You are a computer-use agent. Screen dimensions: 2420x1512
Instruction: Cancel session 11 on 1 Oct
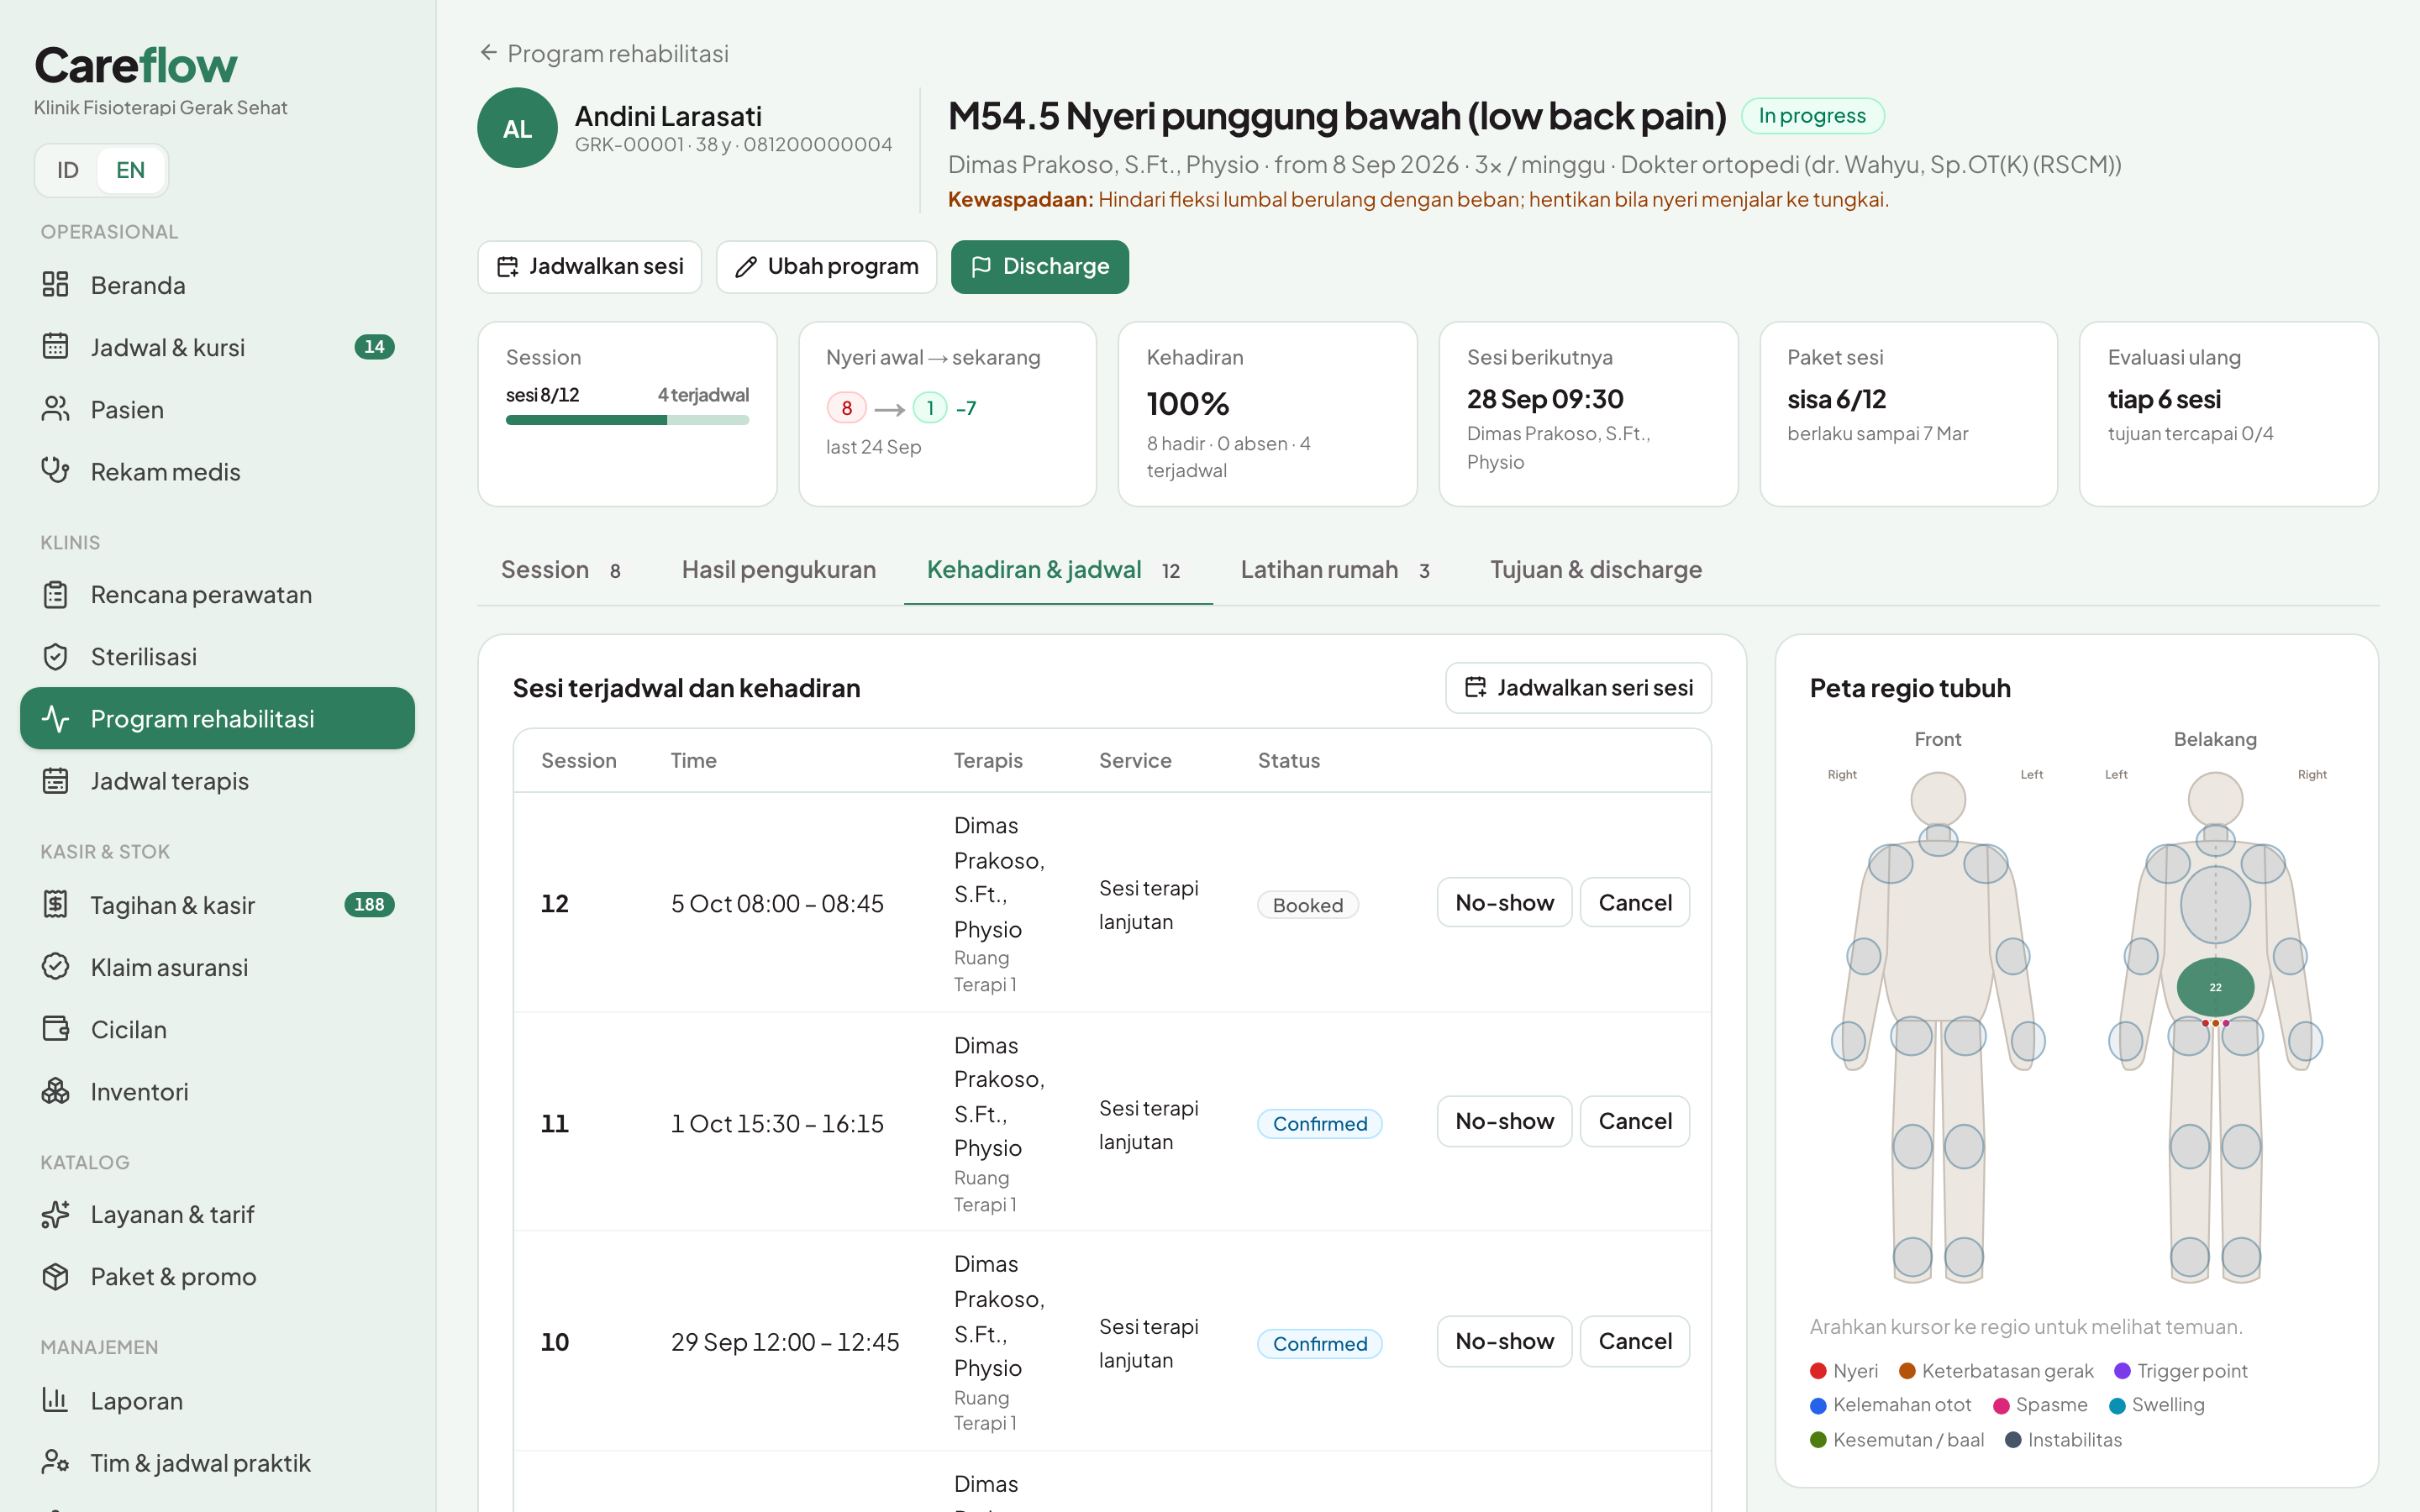pos(1635,1122)
